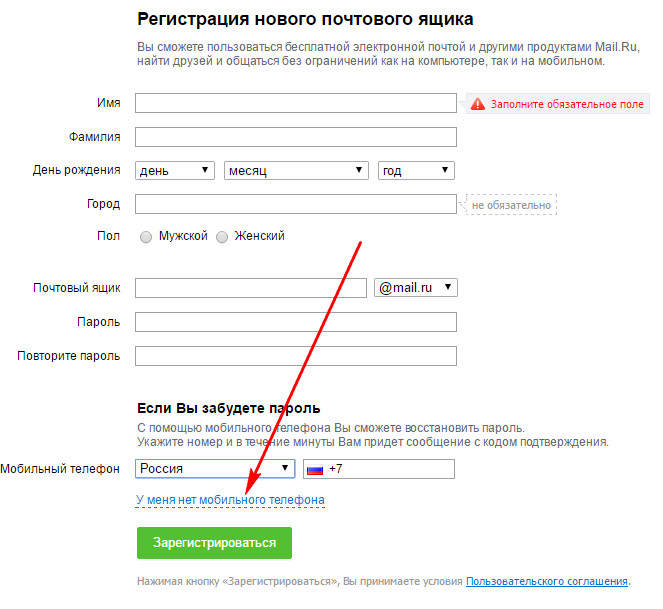
Task: Select the Женский radio button
Action: pos(223,237)
